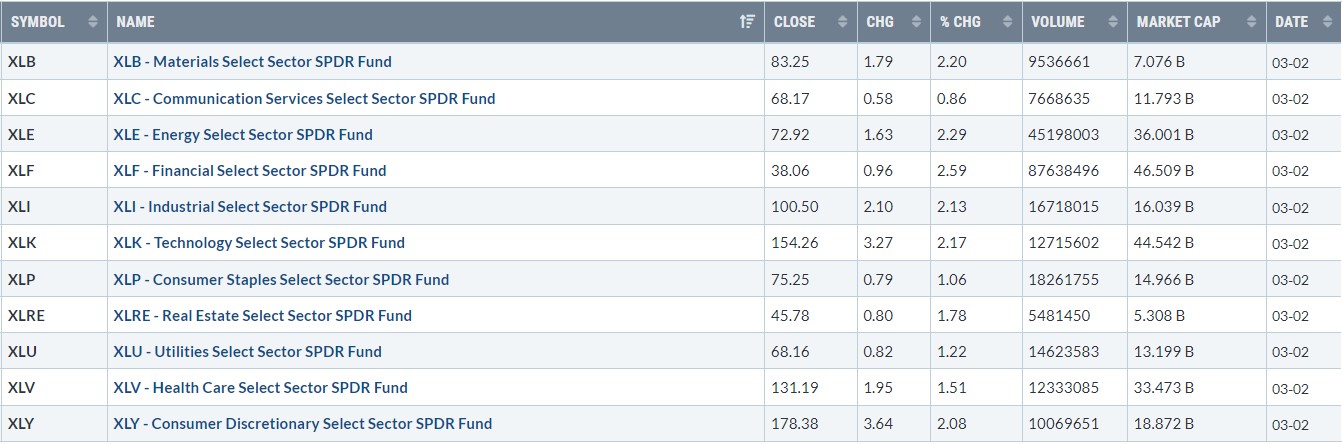The width and height of the screenshot is (1342, 444).
Task: Click the Name column active sort icon
Action: click(x=746, y=22)
